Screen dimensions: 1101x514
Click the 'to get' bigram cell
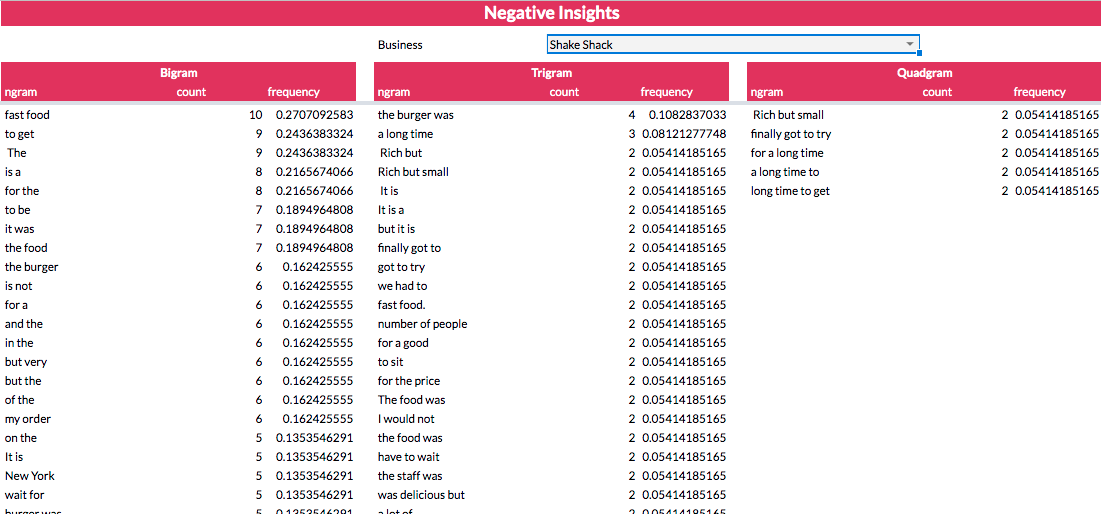20,134
